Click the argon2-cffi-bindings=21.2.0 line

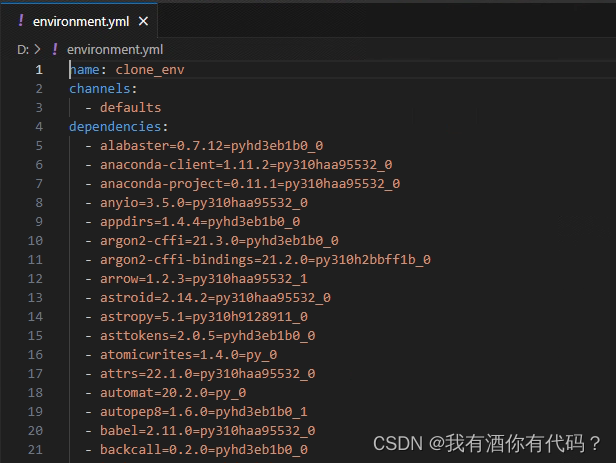265,260
